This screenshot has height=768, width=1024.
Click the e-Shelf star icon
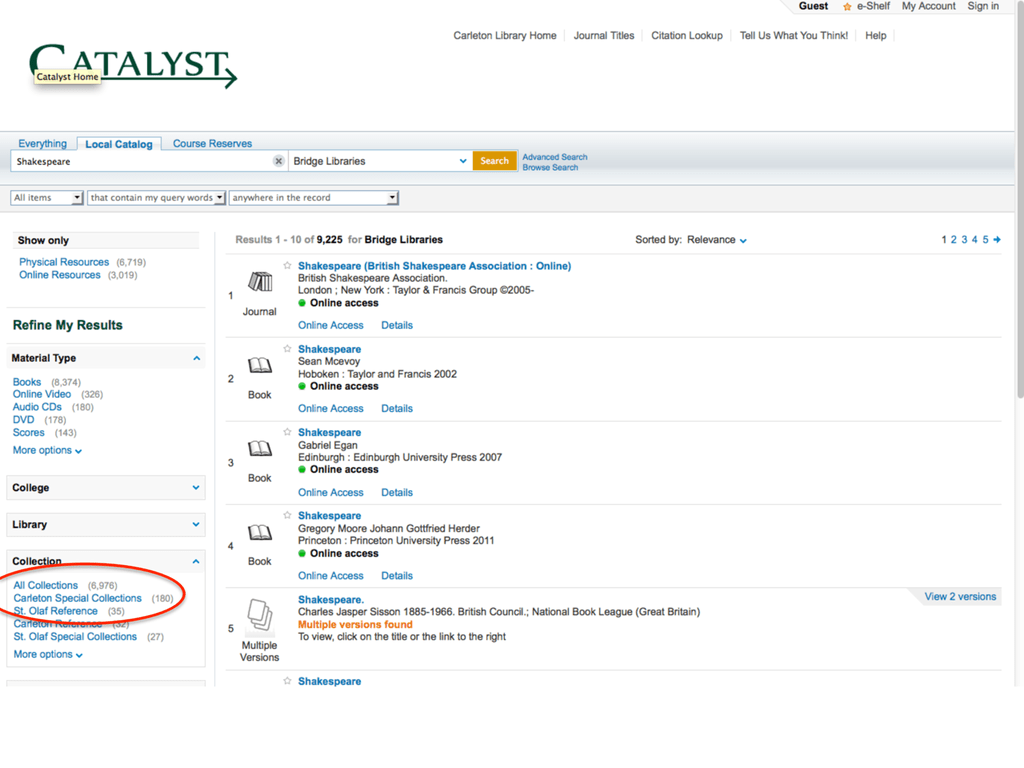[x=847, y=7]
